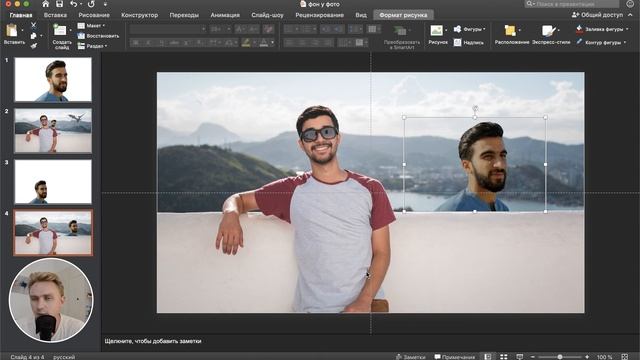Cut selection with the scissors icon
Viewport: 640px width, 360px height.
point(34,25)
